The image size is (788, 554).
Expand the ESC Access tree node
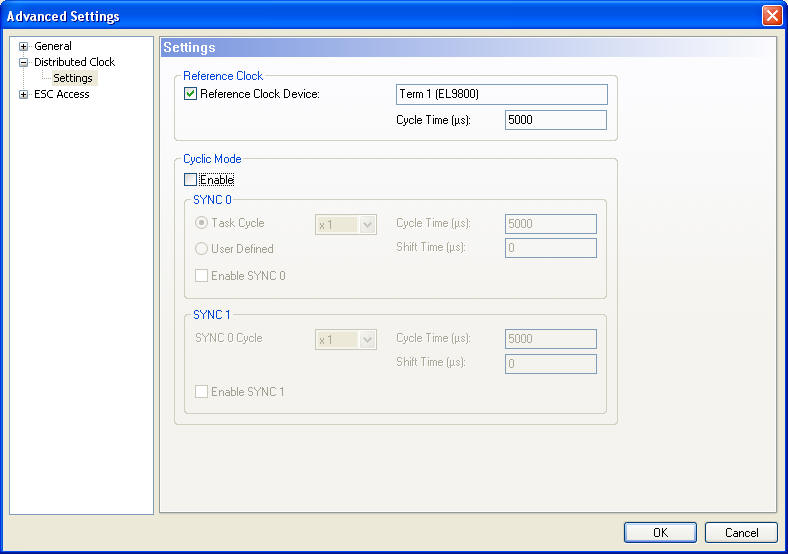(23, 95)
